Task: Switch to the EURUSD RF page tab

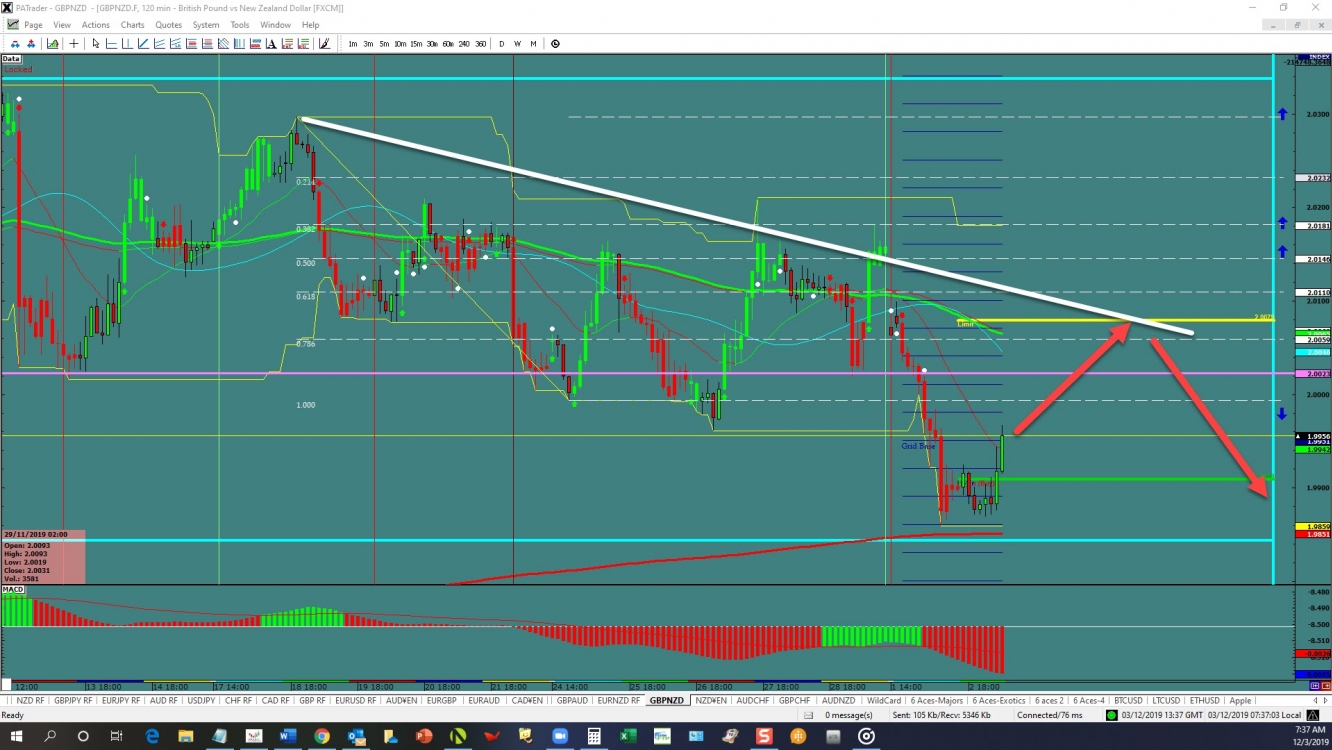Action: 356,700
